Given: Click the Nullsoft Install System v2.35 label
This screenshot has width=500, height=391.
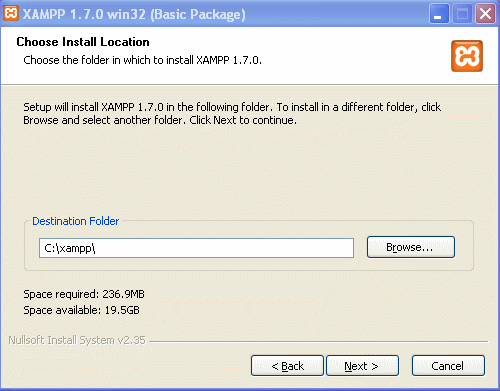Looking at the screenshot, I should pyautogui.click(x=77, y=340).
